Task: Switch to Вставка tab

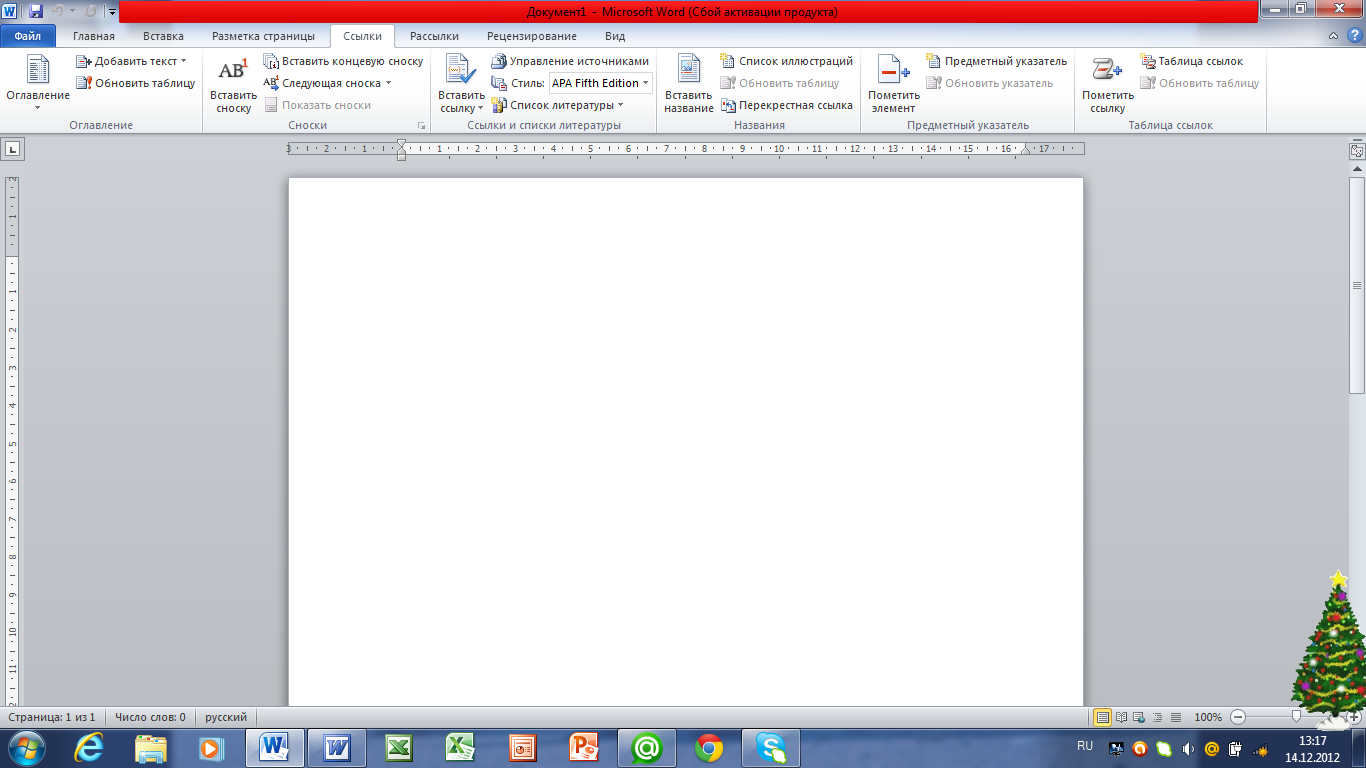Action: (x=163, y=36)
